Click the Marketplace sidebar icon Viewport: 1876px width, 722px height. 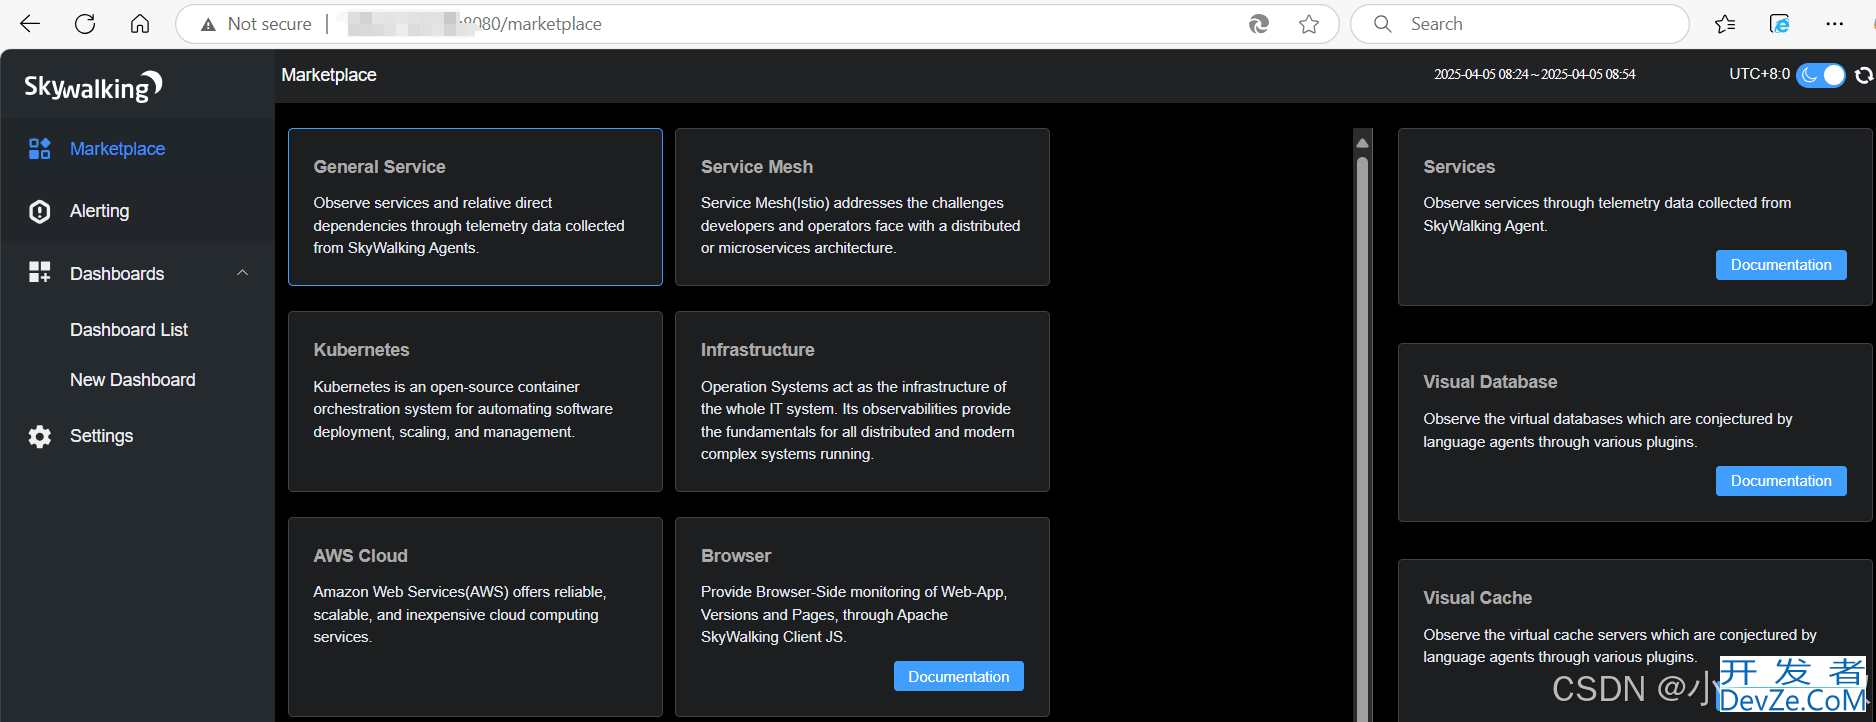pyautogui.click(x=39, y=149)
